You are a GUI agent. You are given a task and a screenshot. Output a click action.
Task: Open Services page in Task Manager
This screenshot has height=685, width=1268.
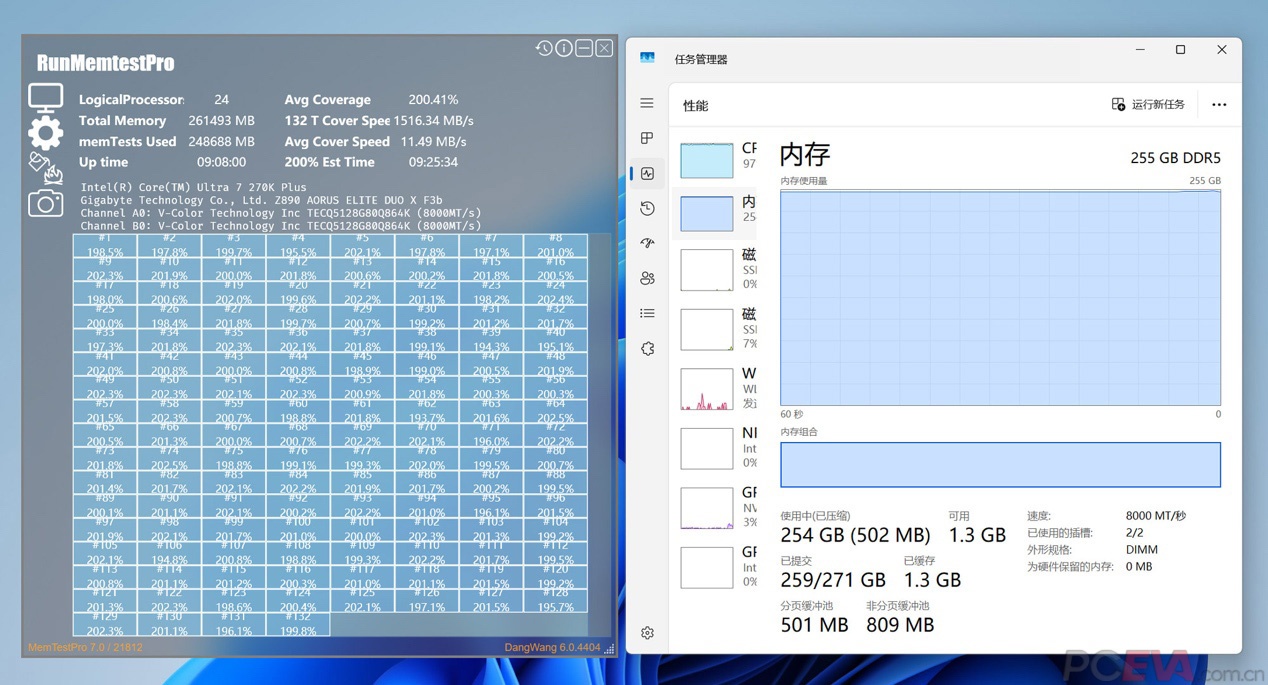pos(647,349)
